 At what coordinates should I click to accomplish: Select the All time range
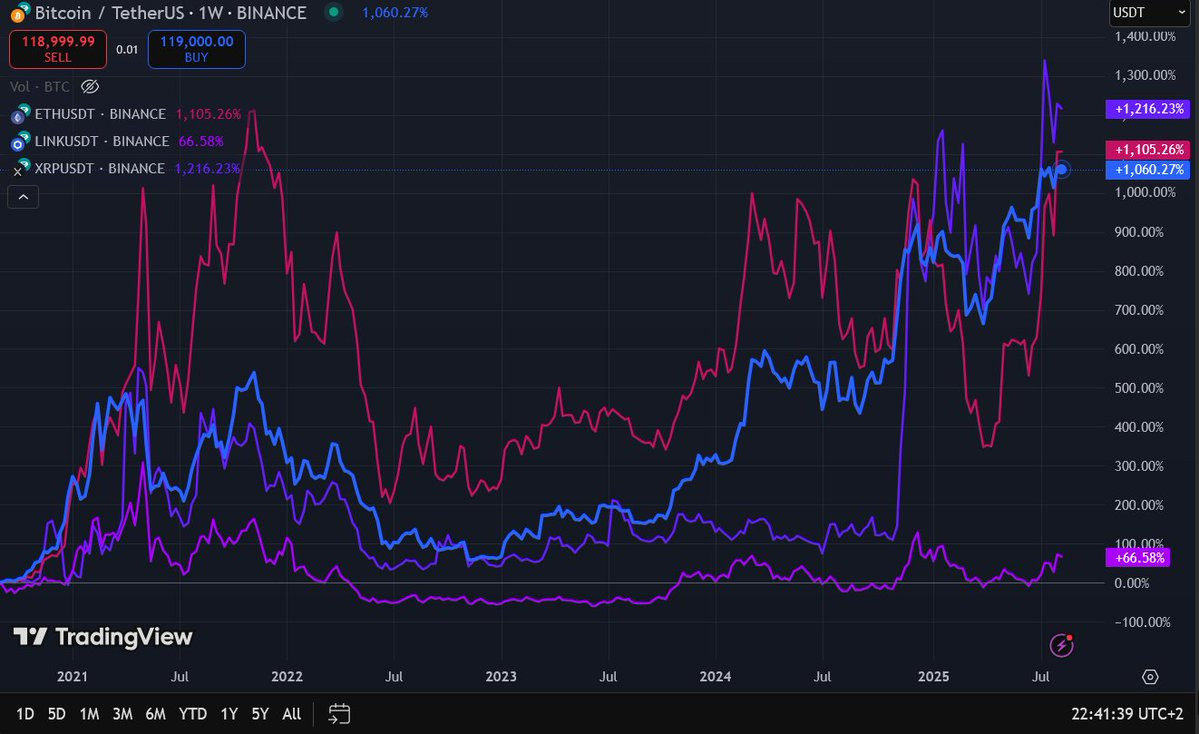291,714
